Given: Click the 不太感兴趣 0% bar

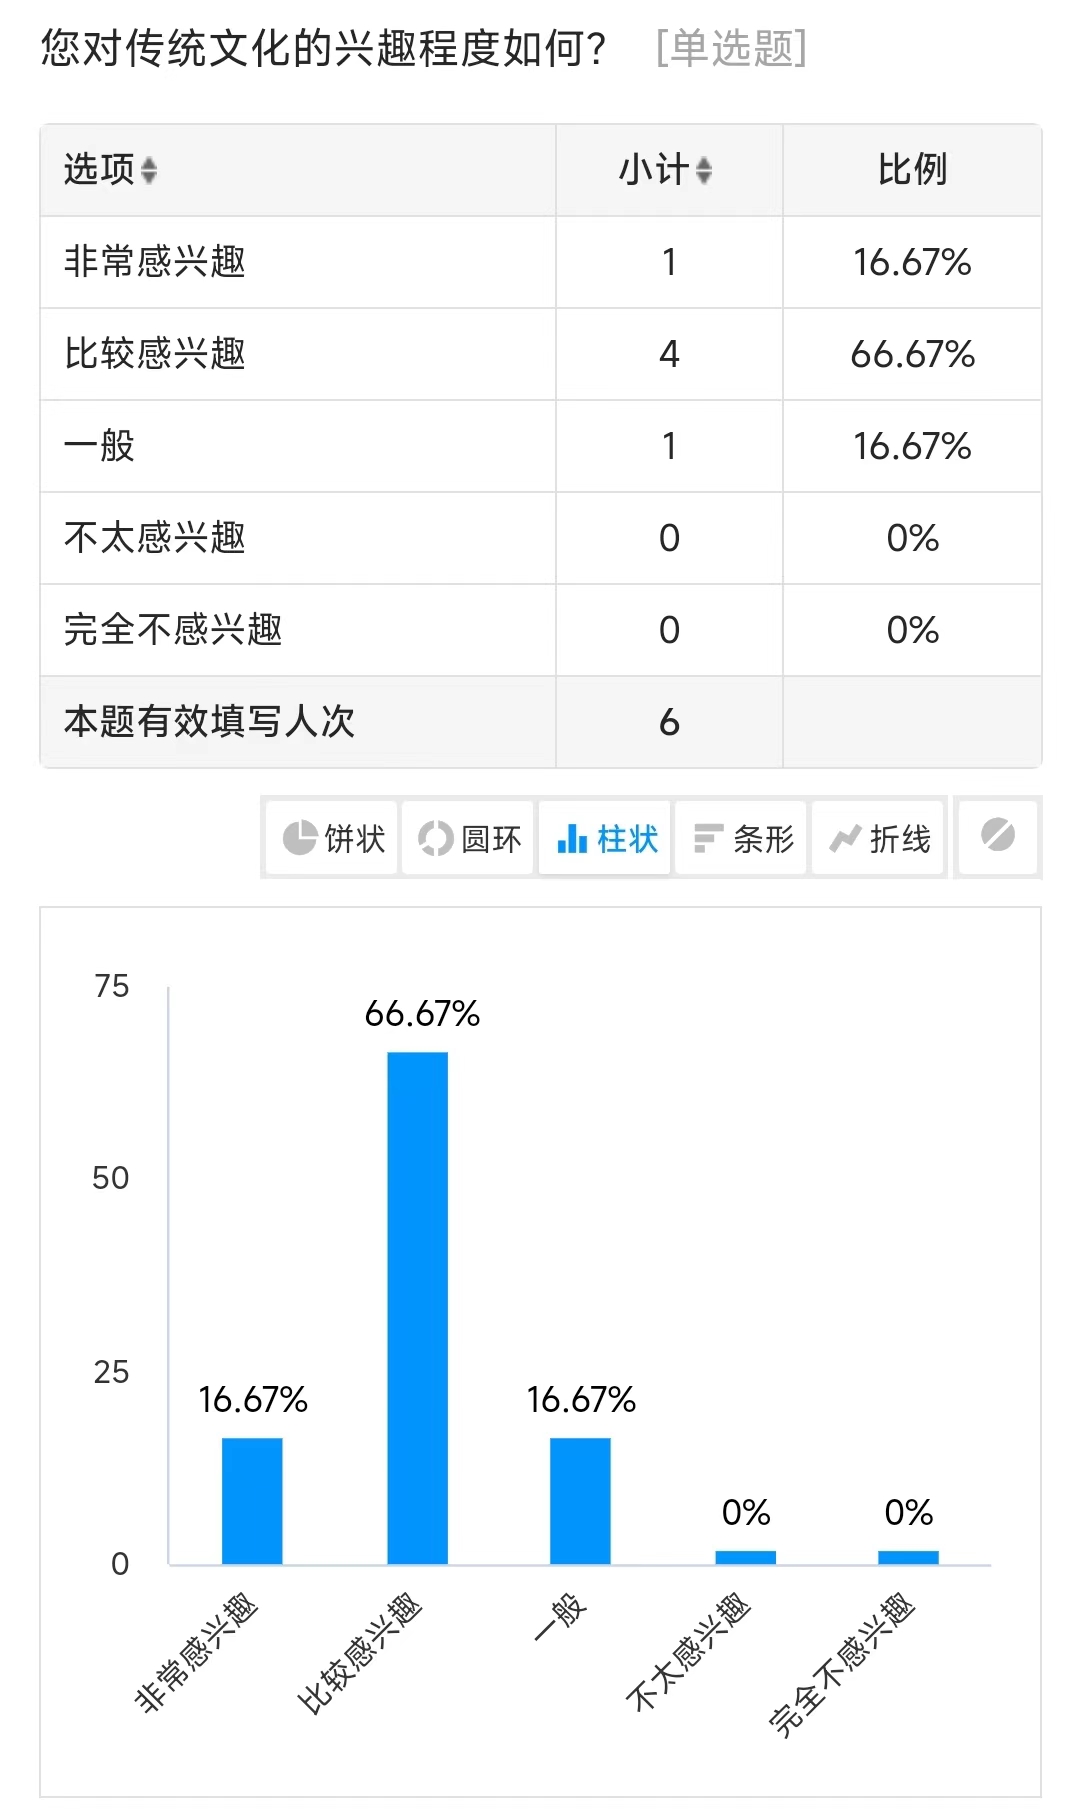Looking at the screenshot, I should click(746, 1558).
